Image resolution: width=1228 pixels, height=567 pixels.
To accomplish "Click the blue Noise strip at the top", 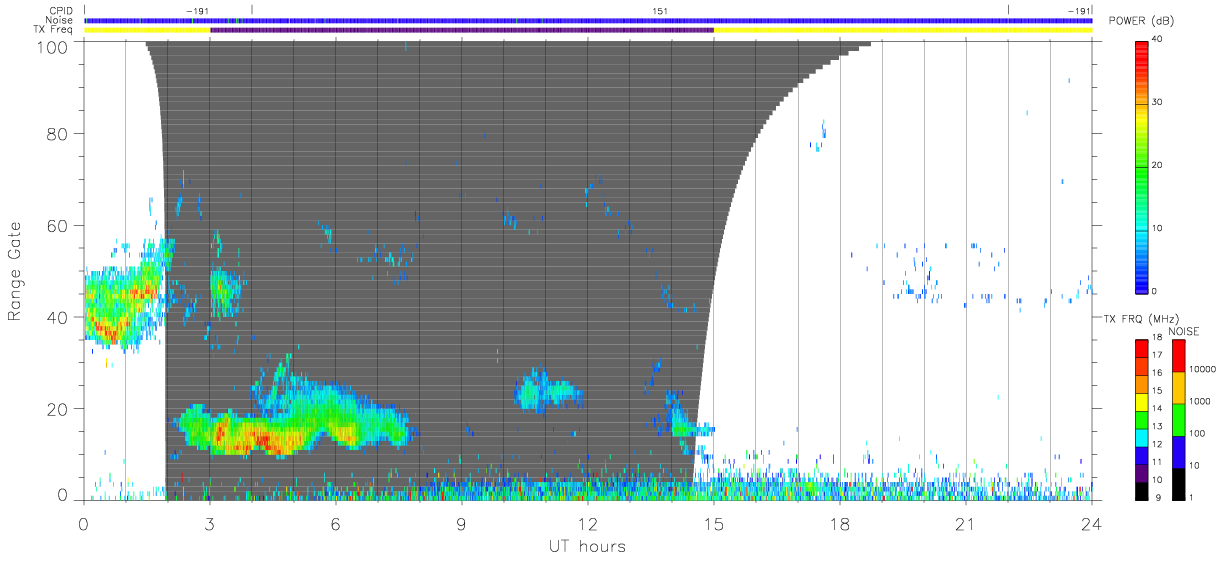I will 588,20.
